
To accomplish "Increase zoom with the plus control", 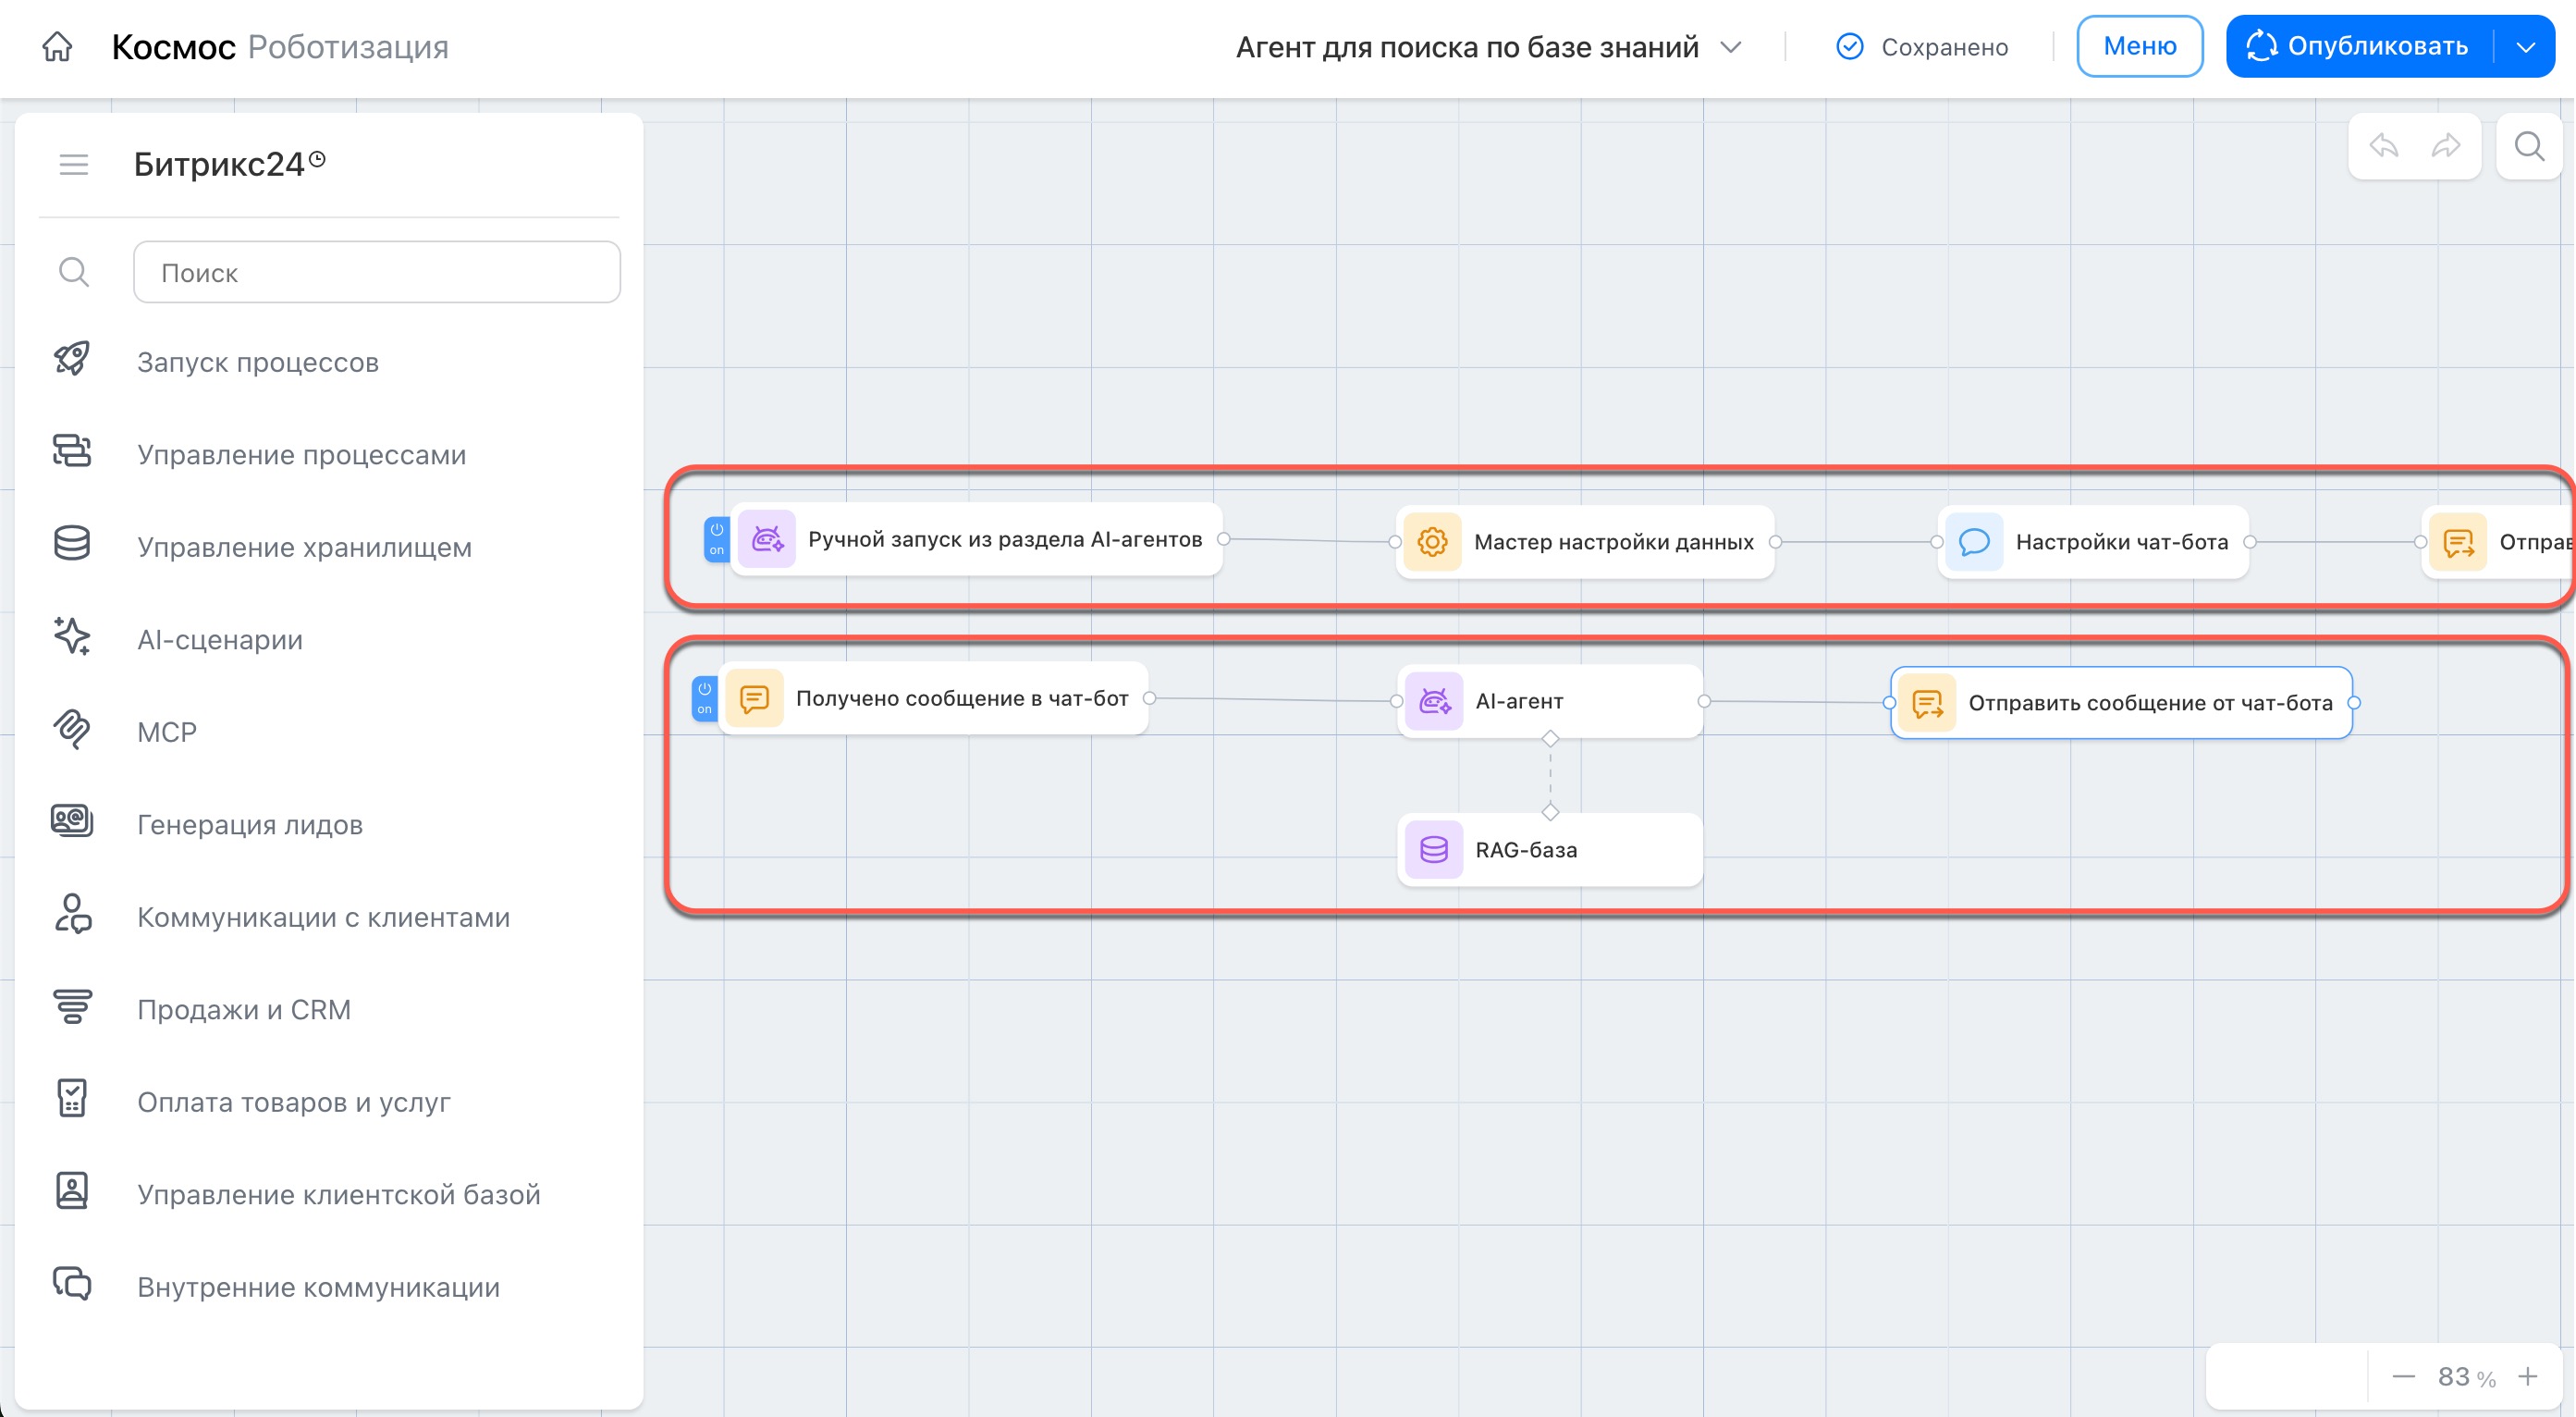I will tap(2528, 1376).
